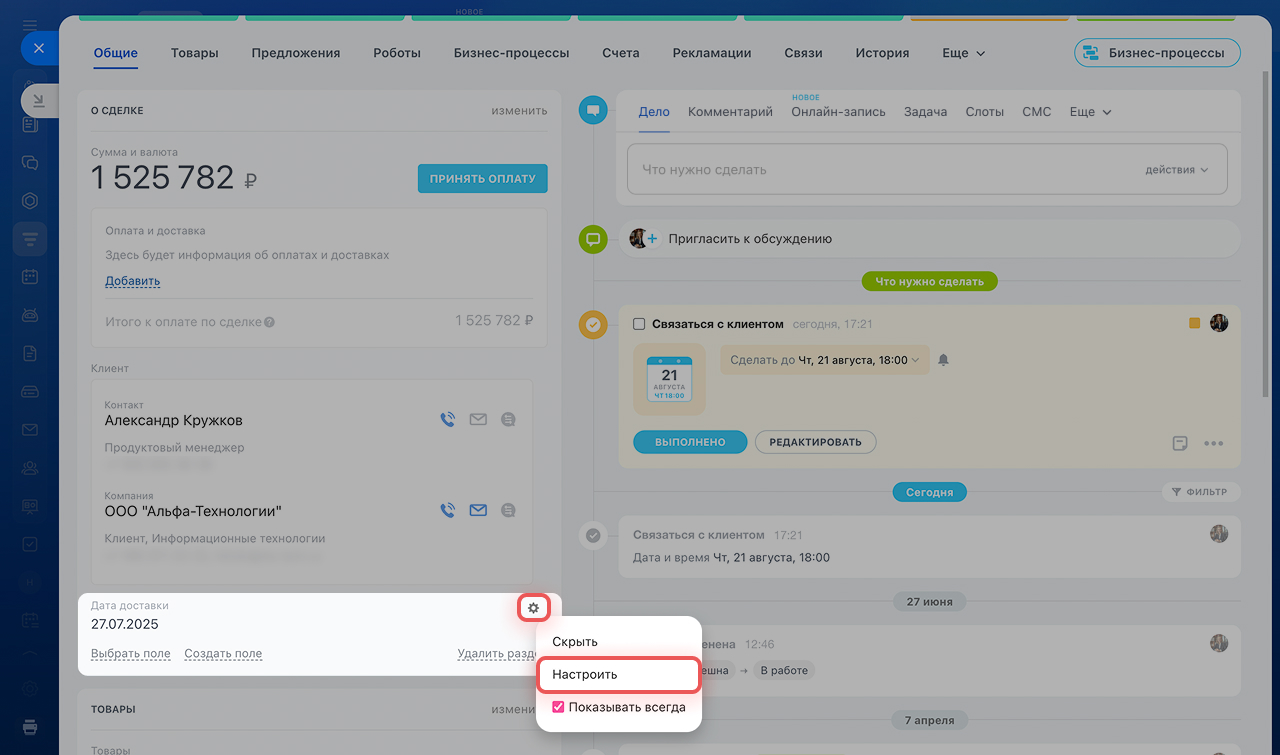Click the help question mark near Итого к оплате
Viewport: 1280px width, 755px height.
click(269, 322)
